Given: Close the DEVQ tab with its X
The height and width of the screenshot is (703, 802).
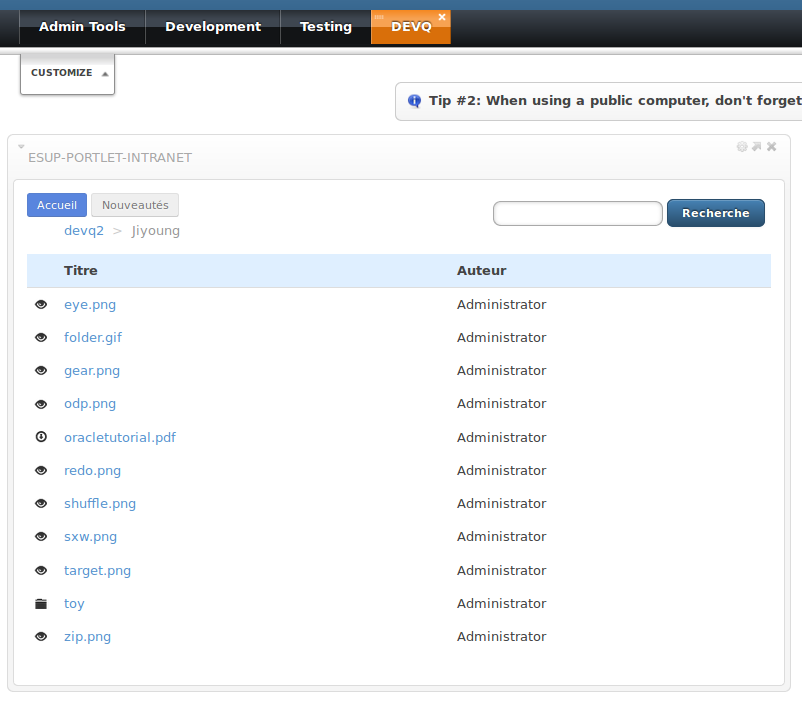Looking at the screenshot, I should (x=442, y=17).
